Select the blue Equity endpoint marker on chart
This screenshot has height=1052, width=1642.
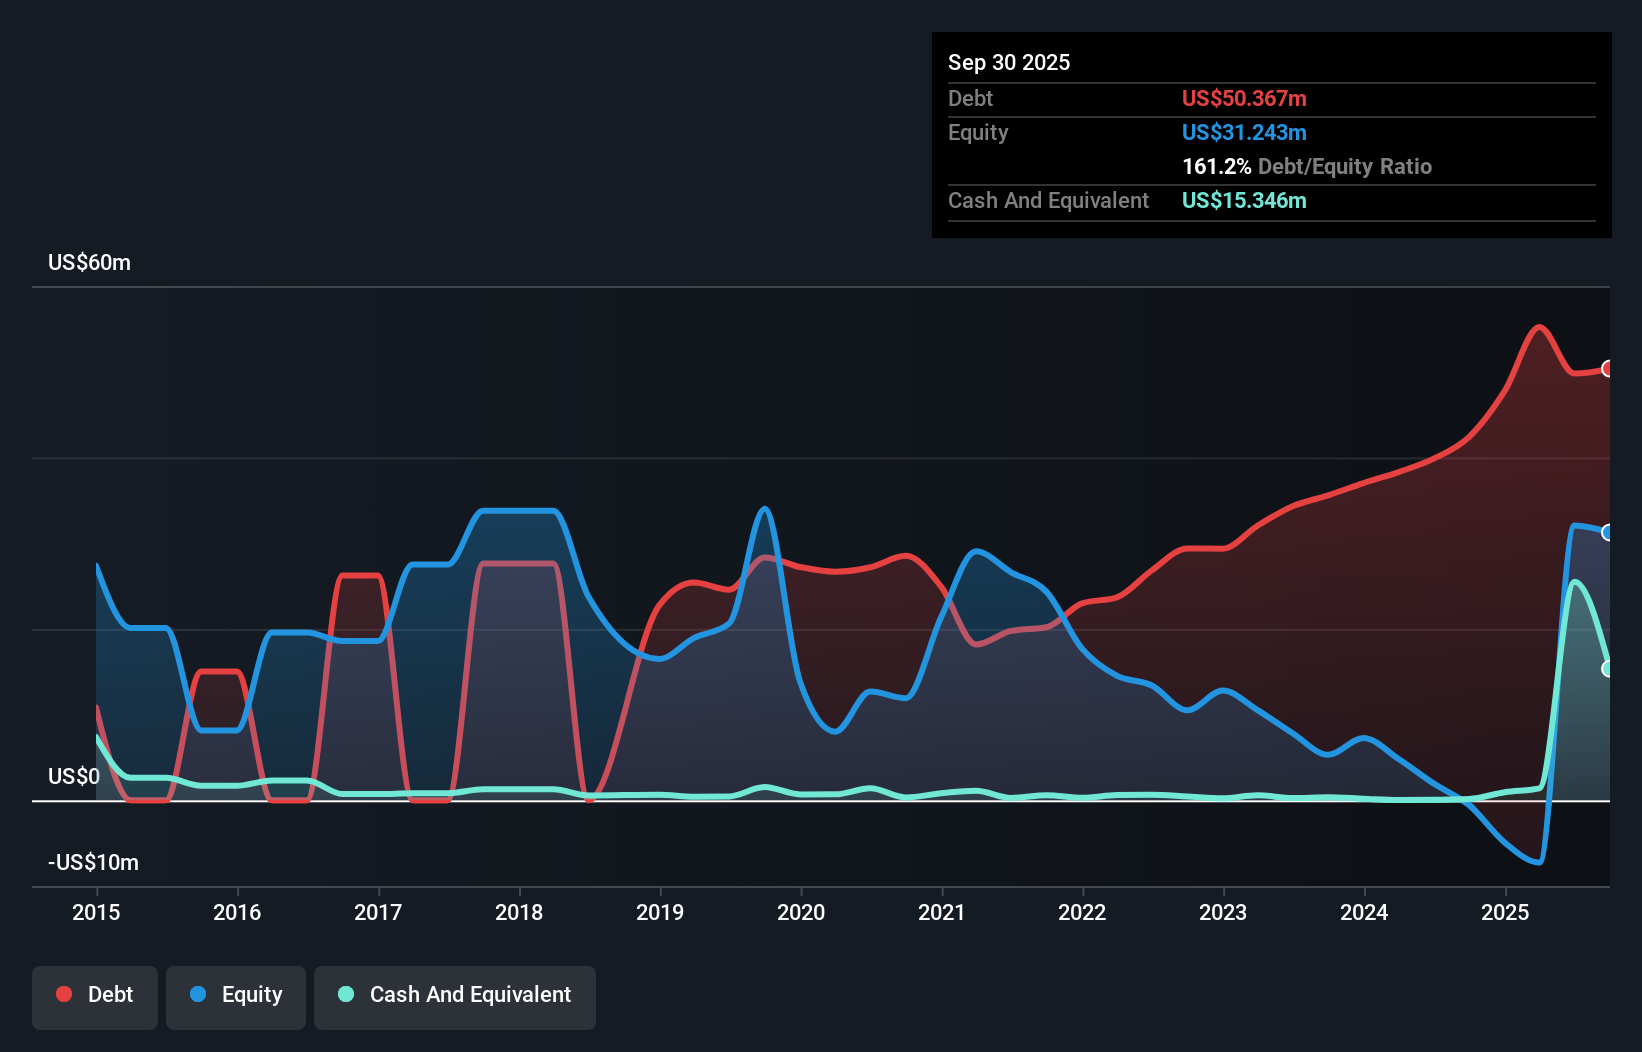(1608, 533)
